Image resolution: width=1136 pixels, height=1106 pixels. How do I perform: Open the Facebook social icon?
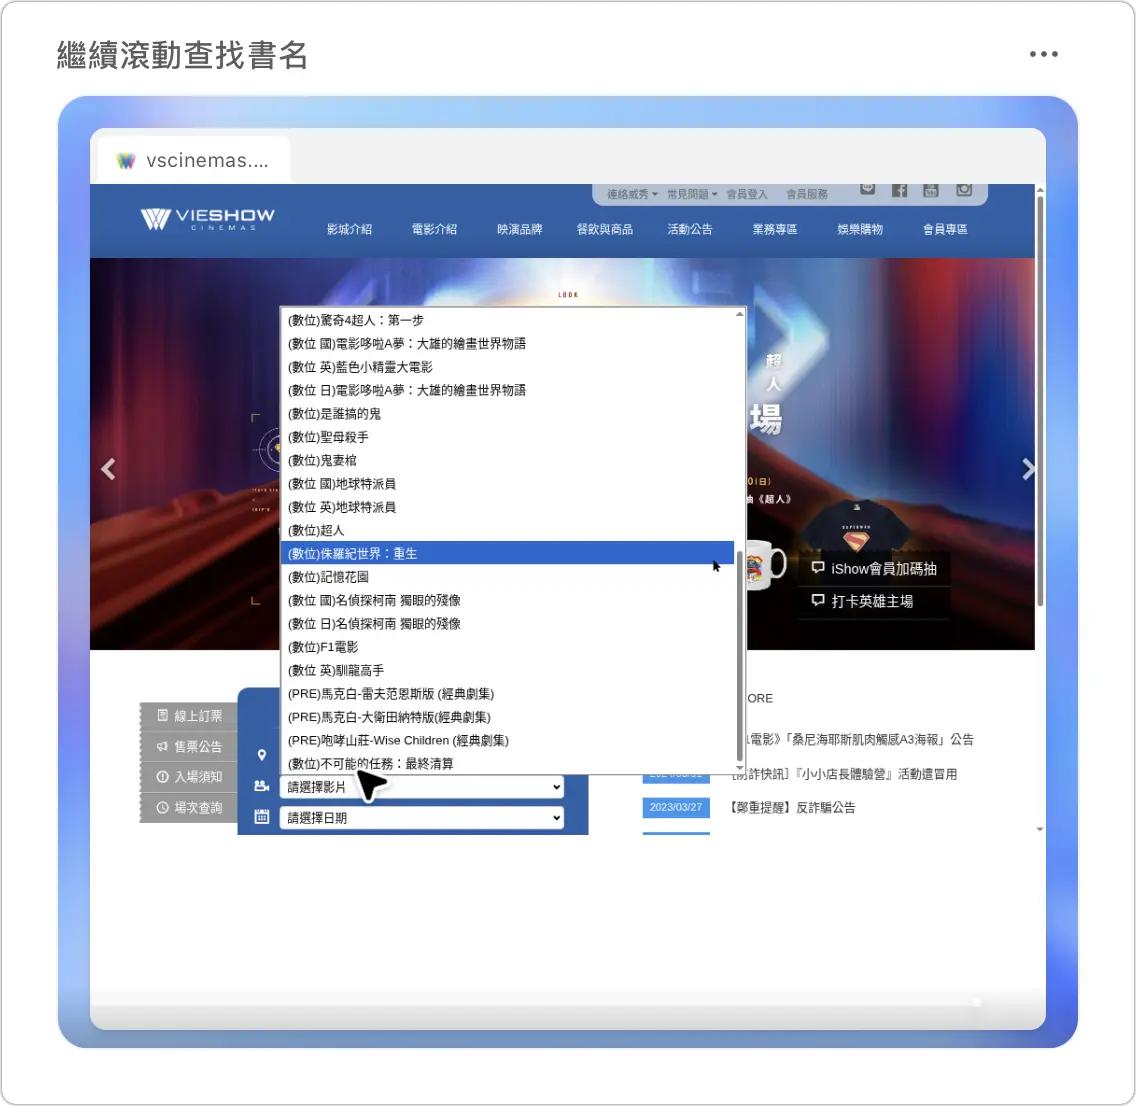tap(899, 190)
